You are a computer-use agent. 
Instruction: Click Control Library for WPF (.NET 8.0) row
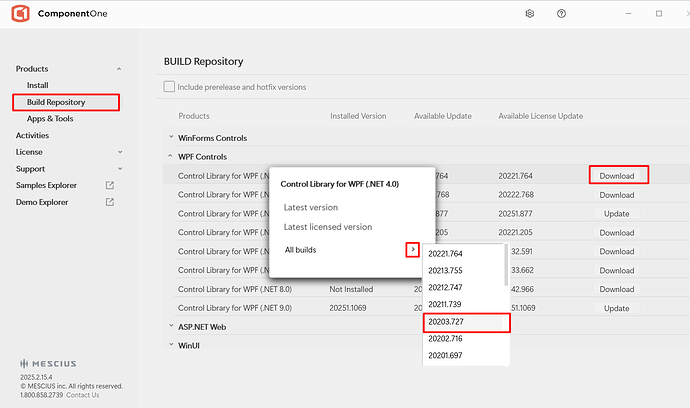point(235,289)
